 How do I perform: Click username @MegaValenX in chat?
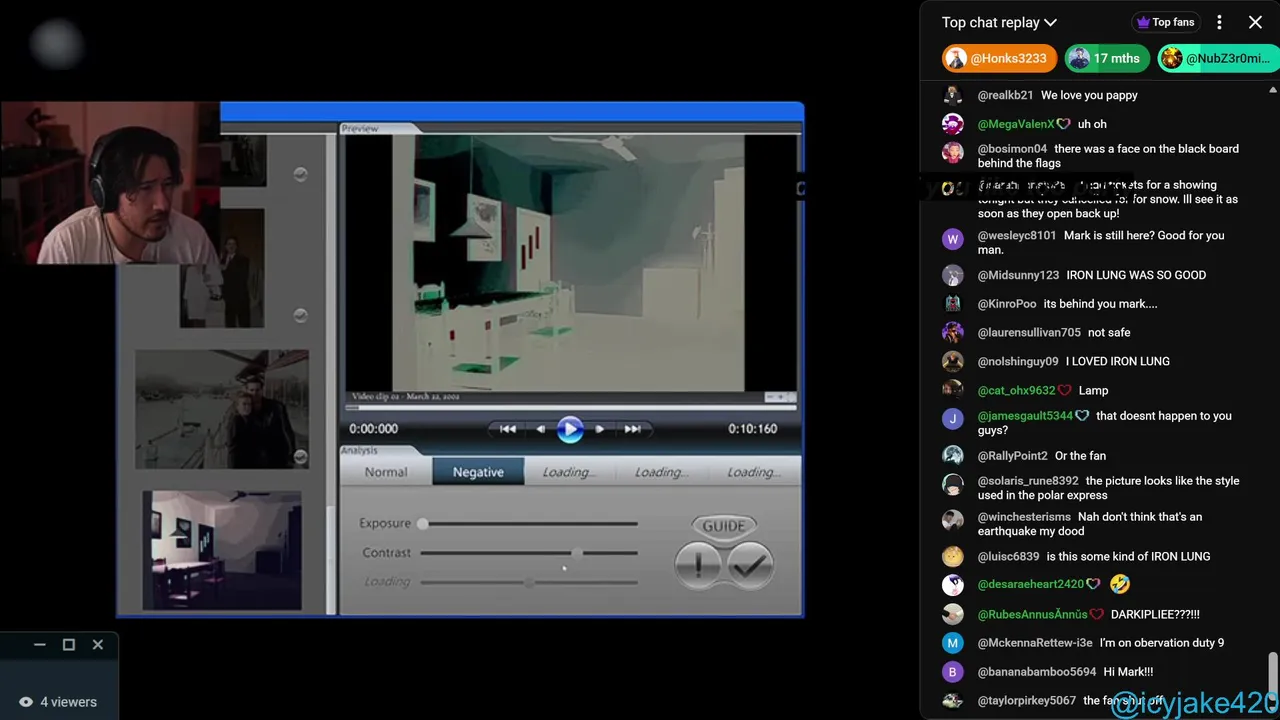point(1016,124)
